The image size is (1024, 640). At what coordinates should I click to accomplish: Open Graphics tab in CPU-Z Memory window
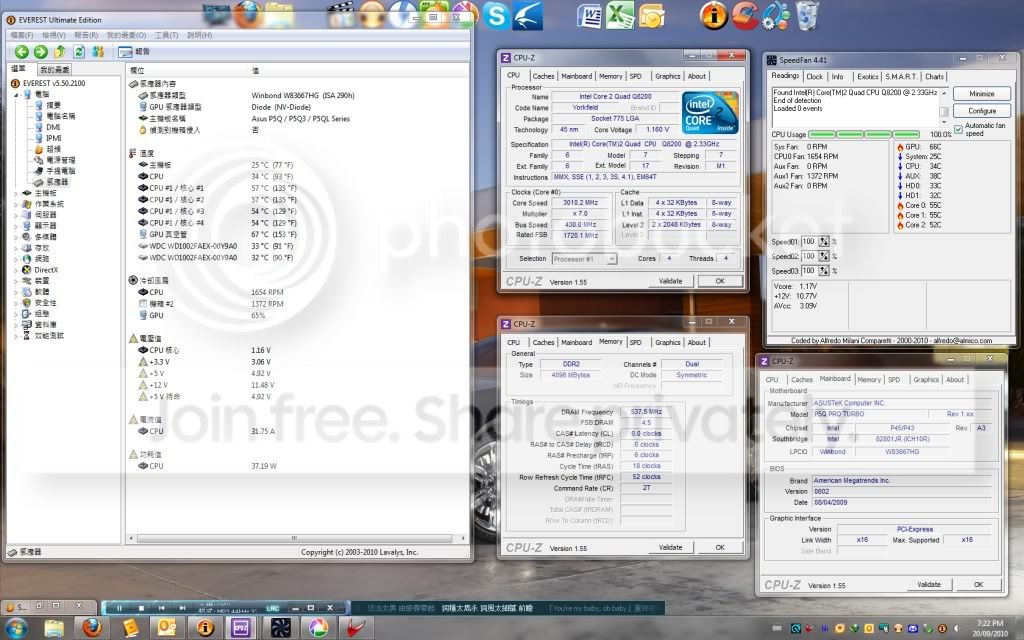667,343
